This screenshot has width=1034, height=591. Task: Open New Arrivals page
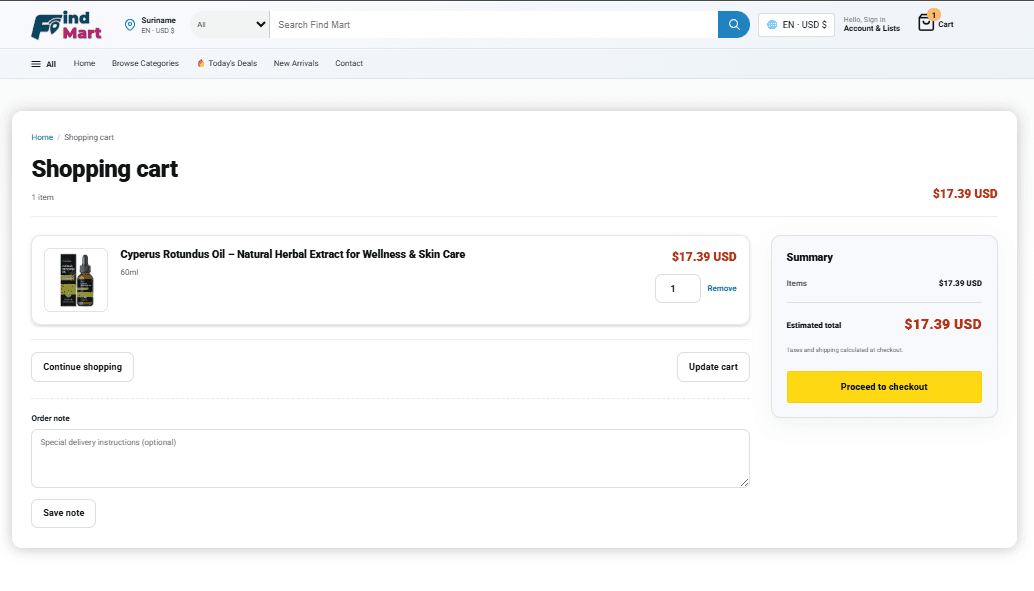pos(296,63)
